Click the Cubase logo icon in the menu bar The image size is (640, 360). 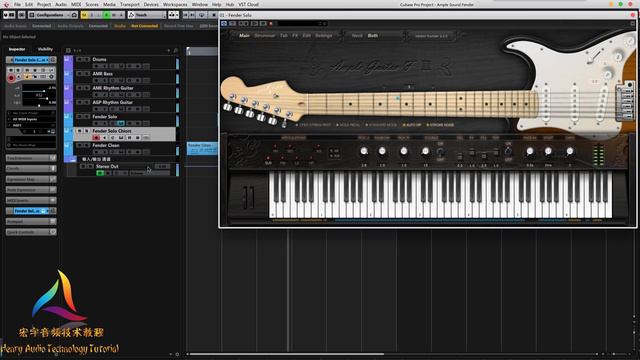point(6,4)
